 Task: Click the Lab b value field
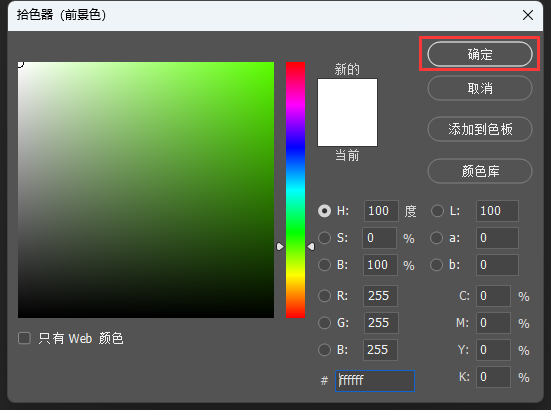point(497,265)
